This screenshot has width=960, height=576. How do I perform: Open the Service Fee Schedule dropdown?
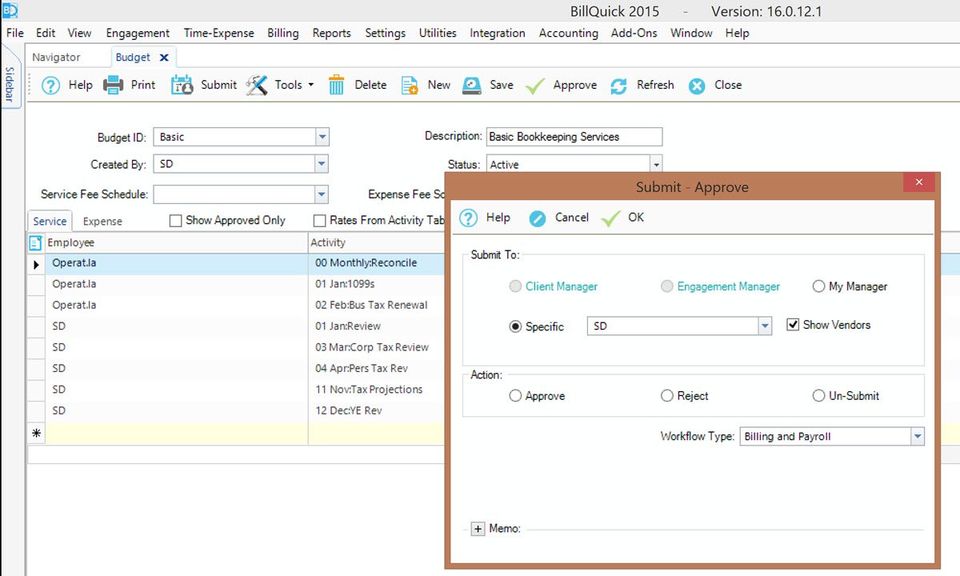click(321, 195)
